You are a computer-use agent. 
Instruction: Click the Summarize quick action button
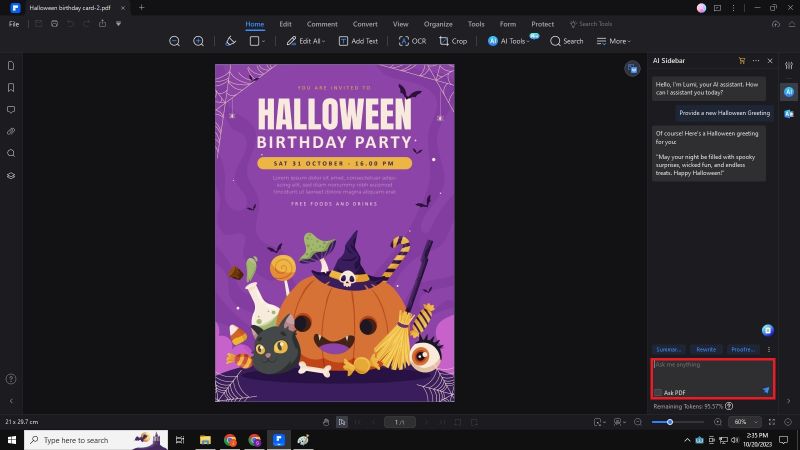669,349
